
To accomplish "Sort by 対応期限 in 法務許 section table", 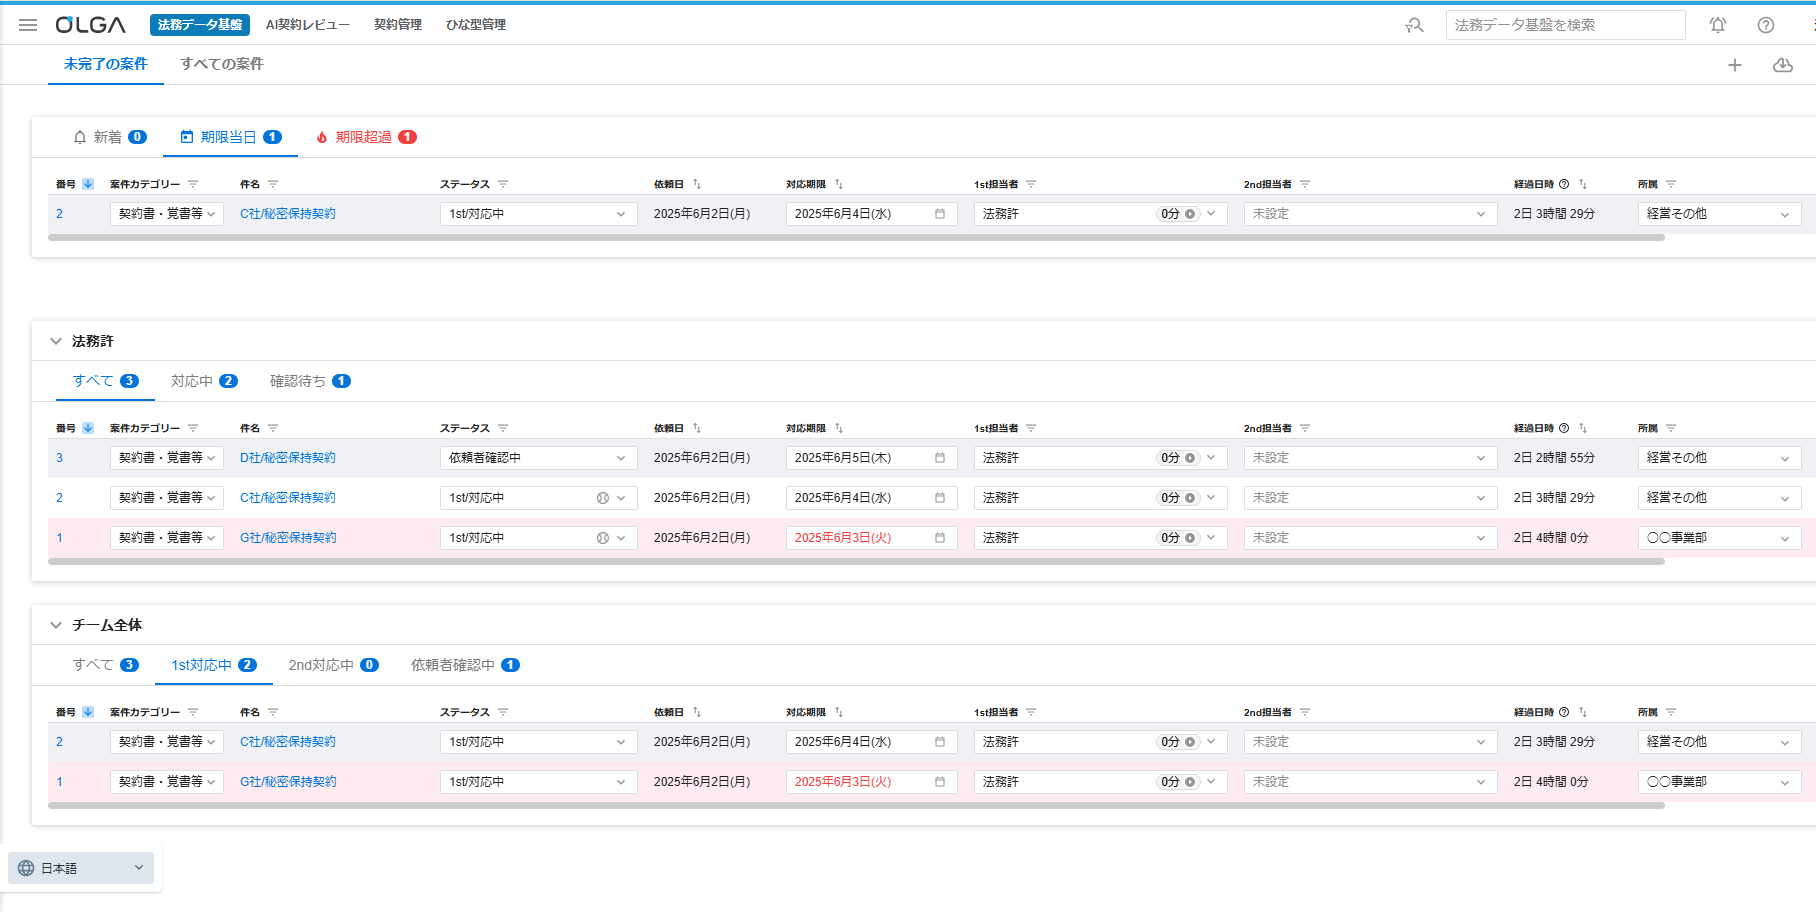I will coord(839,428).
